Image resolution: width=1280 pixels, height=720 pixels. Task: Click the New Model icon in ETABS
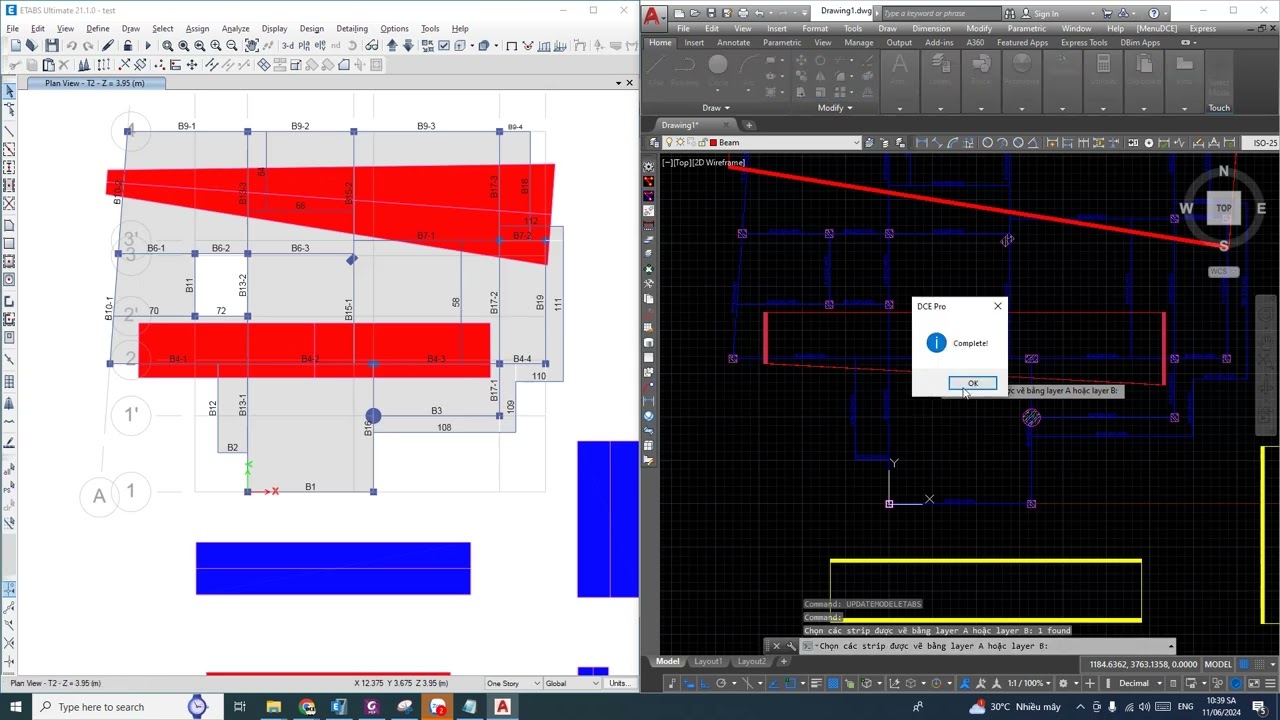coord(16,46)
